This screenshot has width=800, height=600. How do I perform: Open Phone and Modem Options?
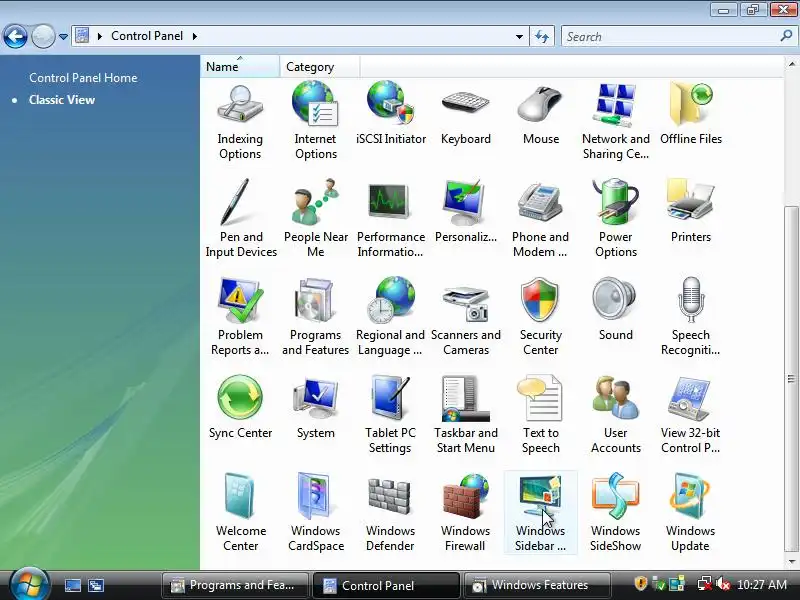tap(540, 219)
